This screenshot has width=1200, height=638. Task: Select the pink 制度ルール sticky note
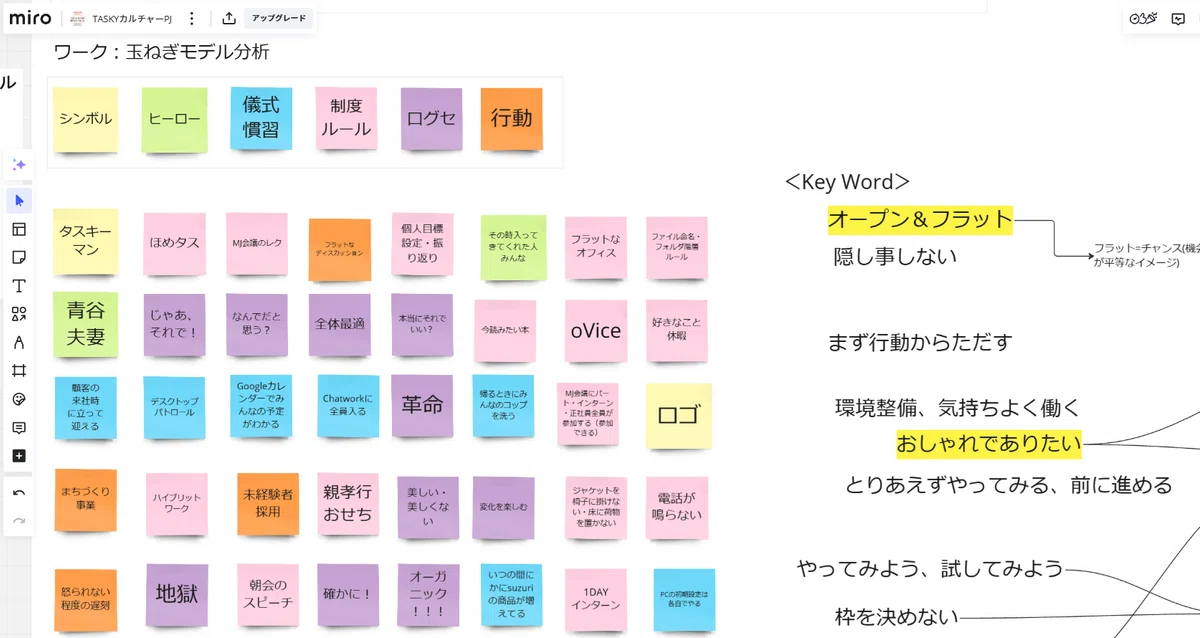[x=346, y=118]
